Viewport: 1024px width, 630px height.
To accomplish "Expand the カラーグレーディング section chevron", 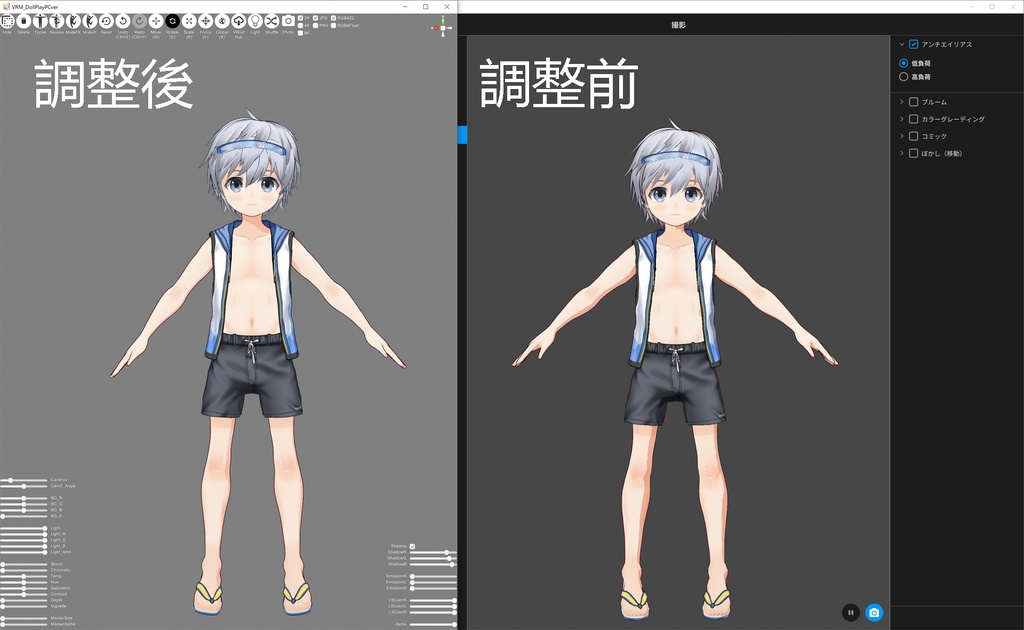I will point(902,119).
